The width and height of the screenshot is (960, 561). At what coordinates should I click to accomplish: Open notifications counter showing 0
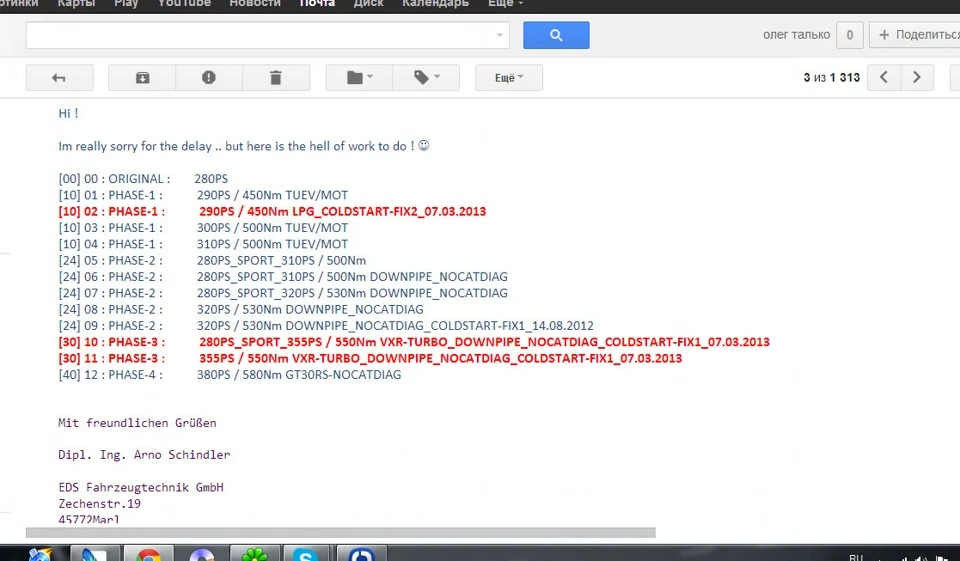(x=850, y=35)
